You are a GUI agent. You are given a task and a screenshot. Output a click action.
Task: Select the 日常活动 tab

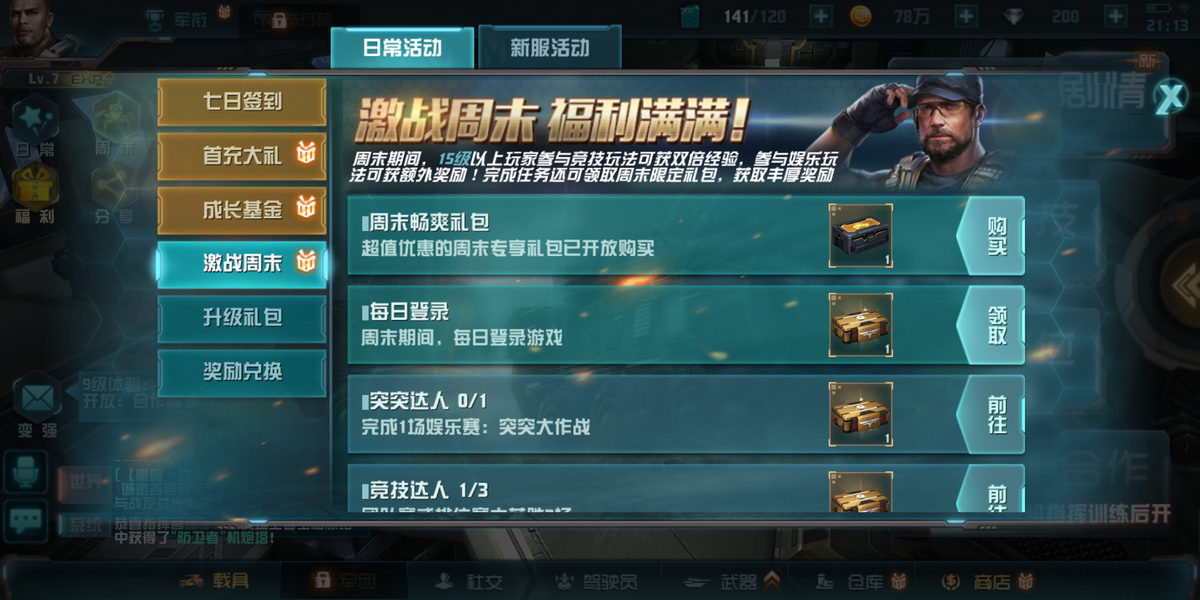point(402,47)
